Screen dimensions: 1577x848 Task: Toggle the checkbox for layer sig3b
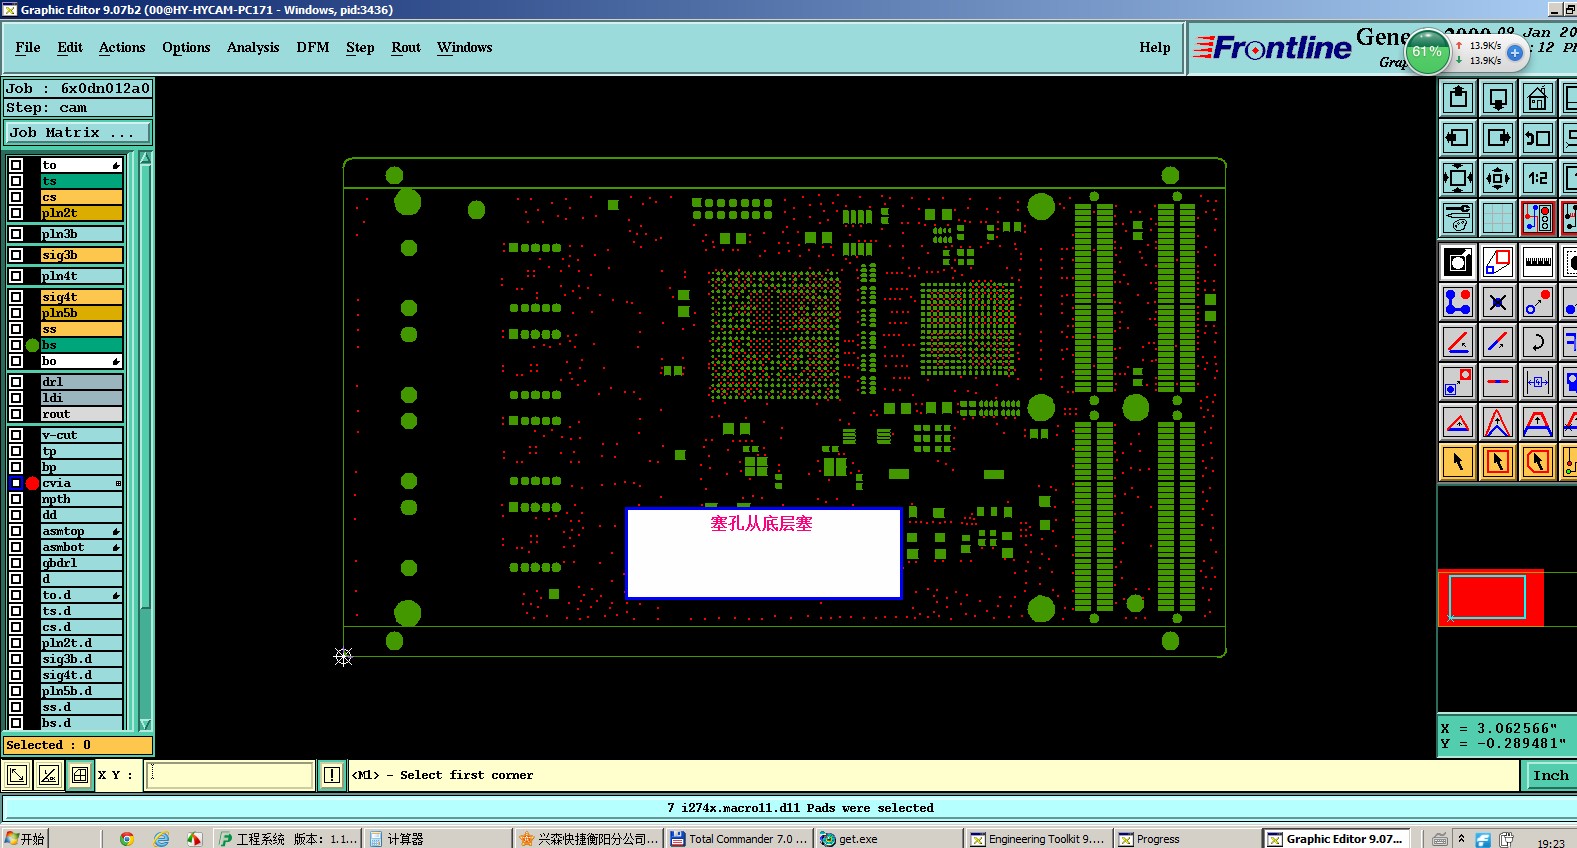(x=16, y=255)
